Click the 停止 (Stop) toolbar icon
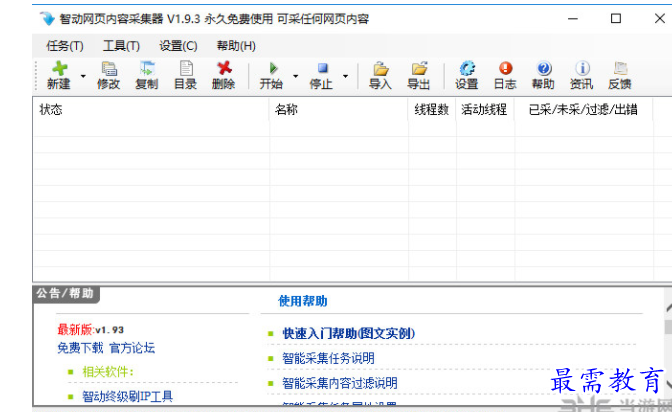This screenshot has height=412, width=672. [x=321, y=75]
